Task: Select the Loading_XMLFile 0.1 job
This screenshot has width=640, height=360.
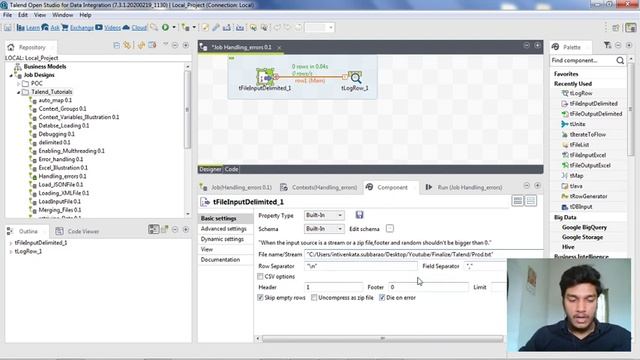Action: click(64, 193)
